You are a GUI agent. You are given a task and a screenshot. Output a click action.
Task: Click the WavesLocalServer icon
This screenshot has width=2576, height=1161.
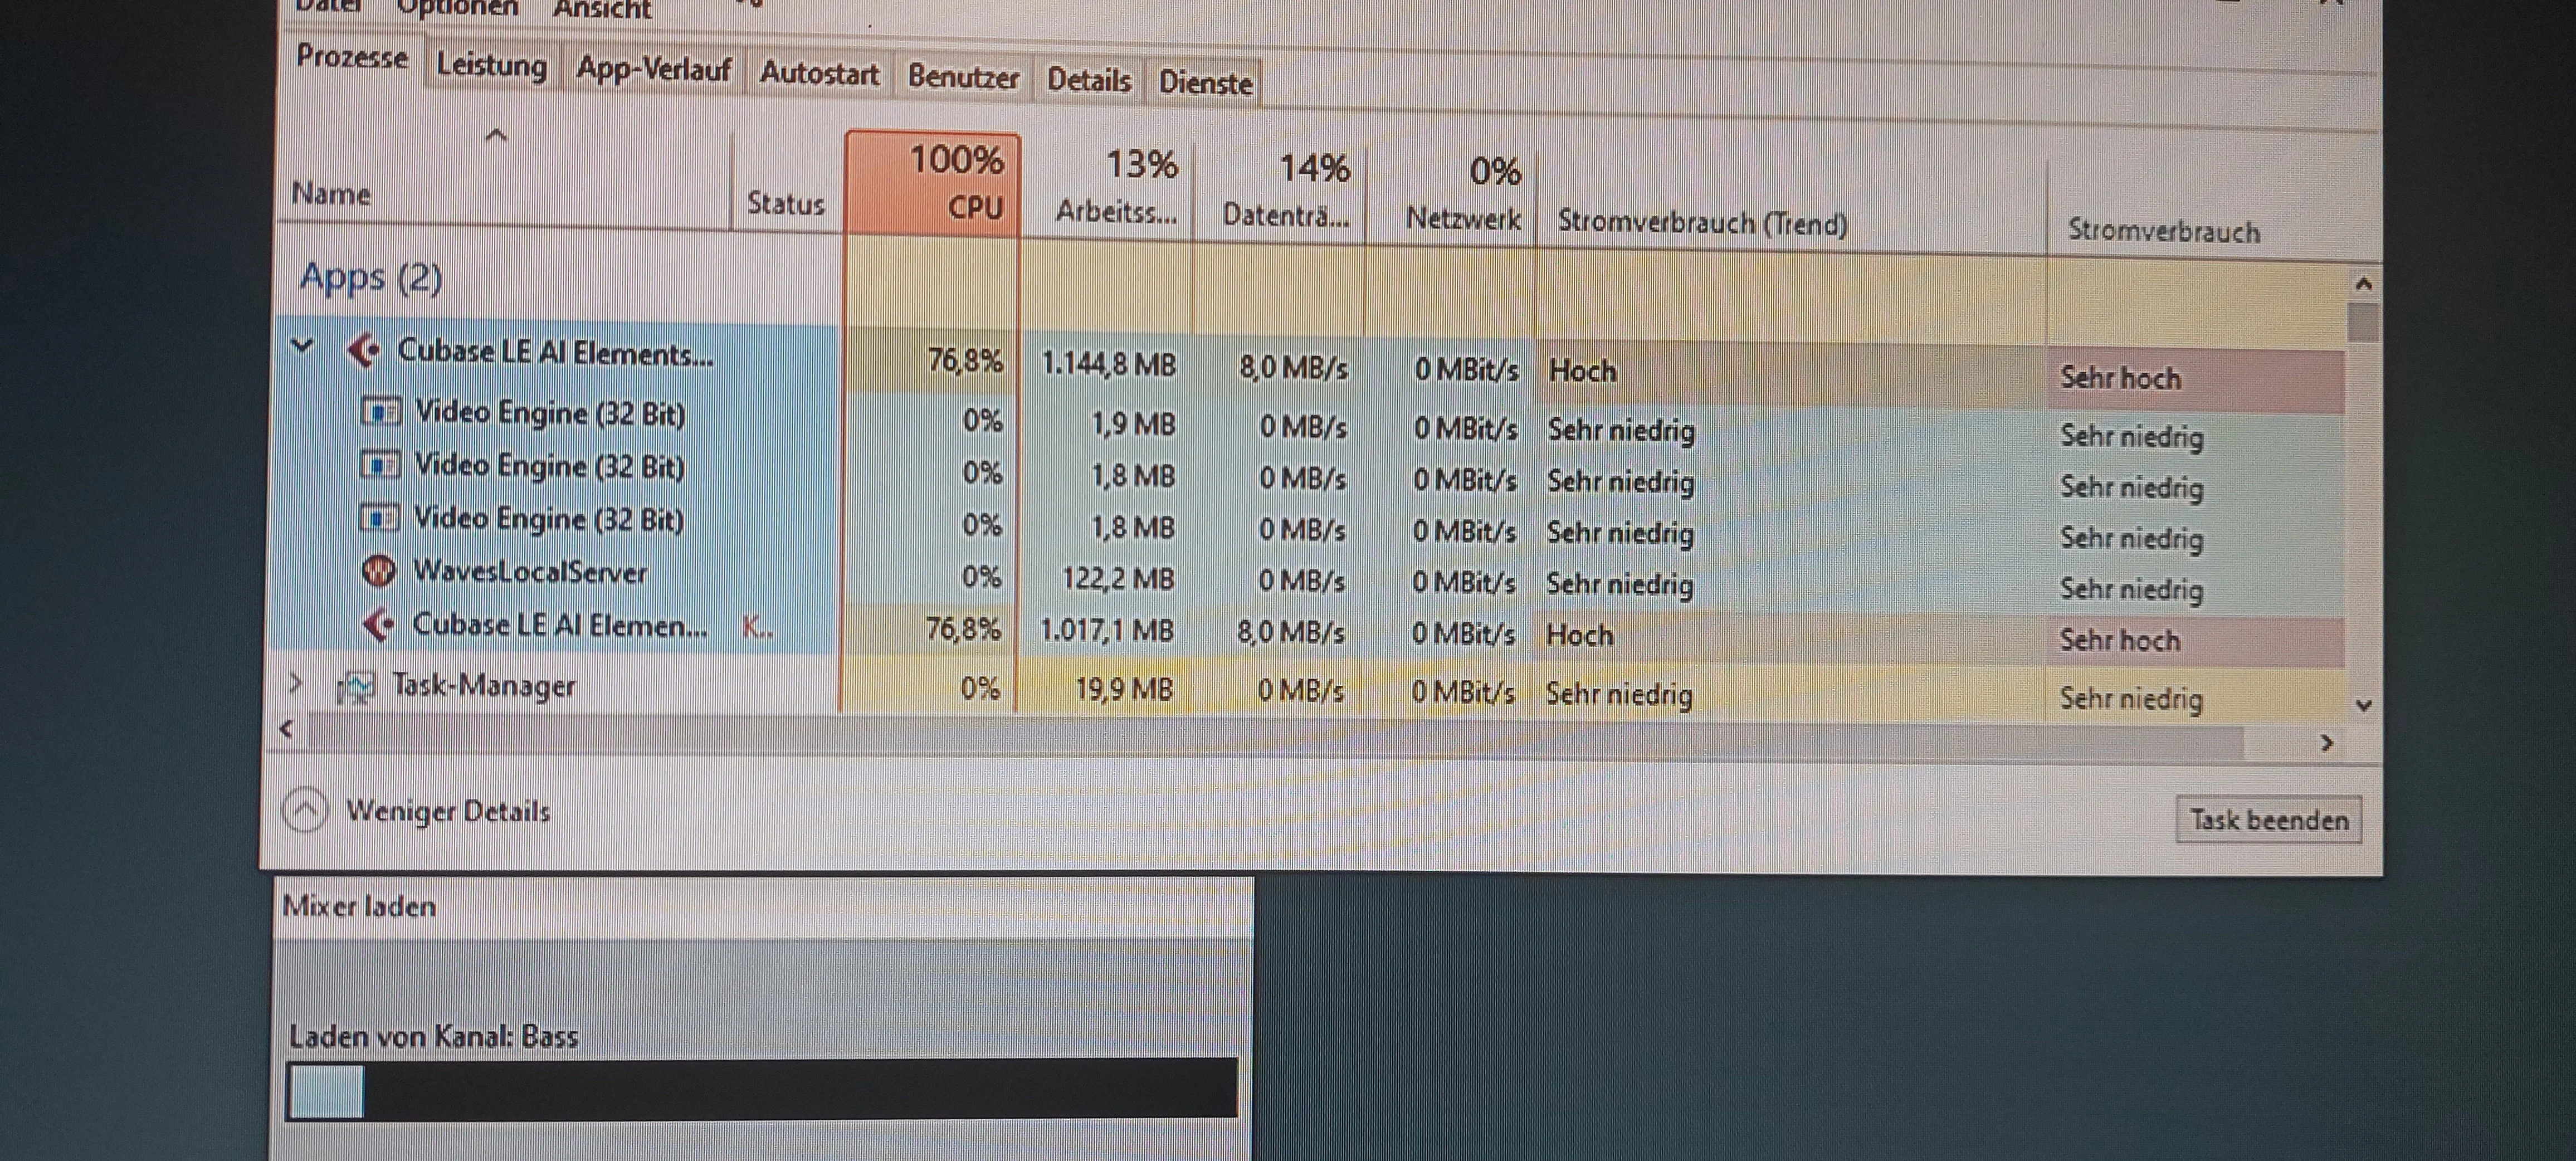(x=378, y=571)
